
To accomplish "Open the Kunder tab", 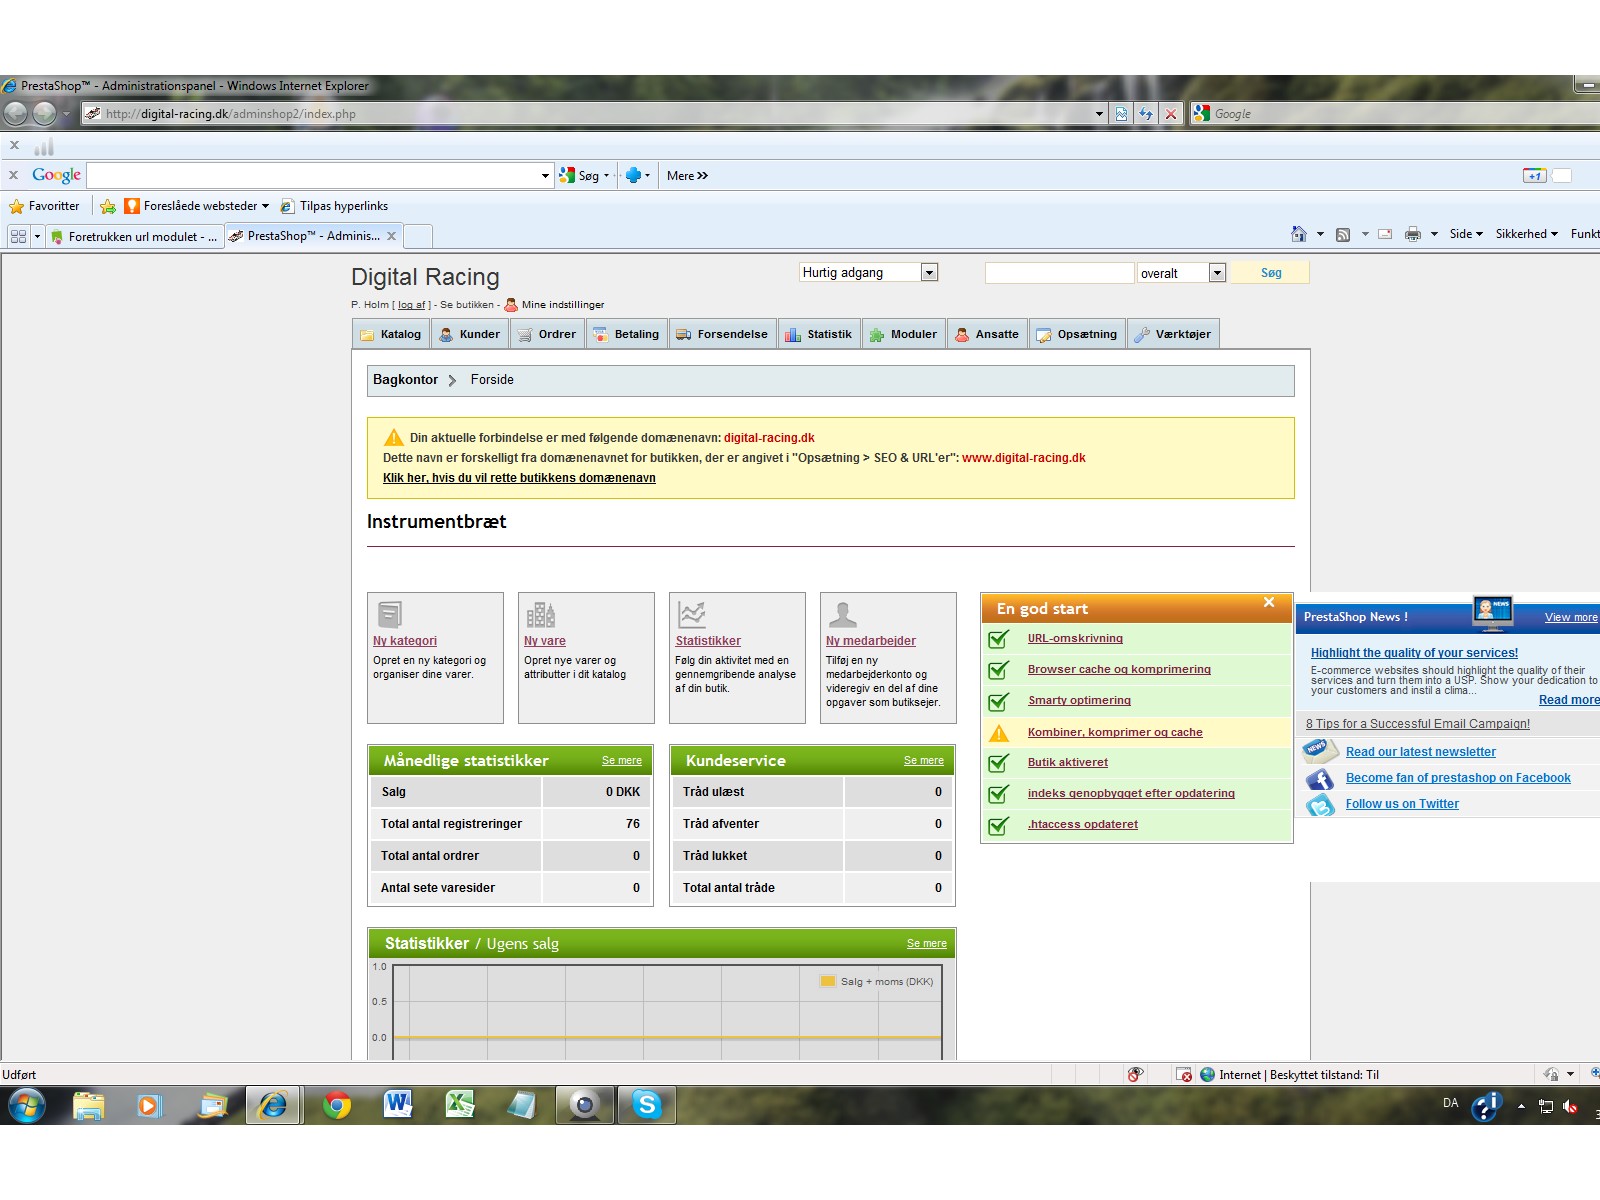I will coord(470,334).
